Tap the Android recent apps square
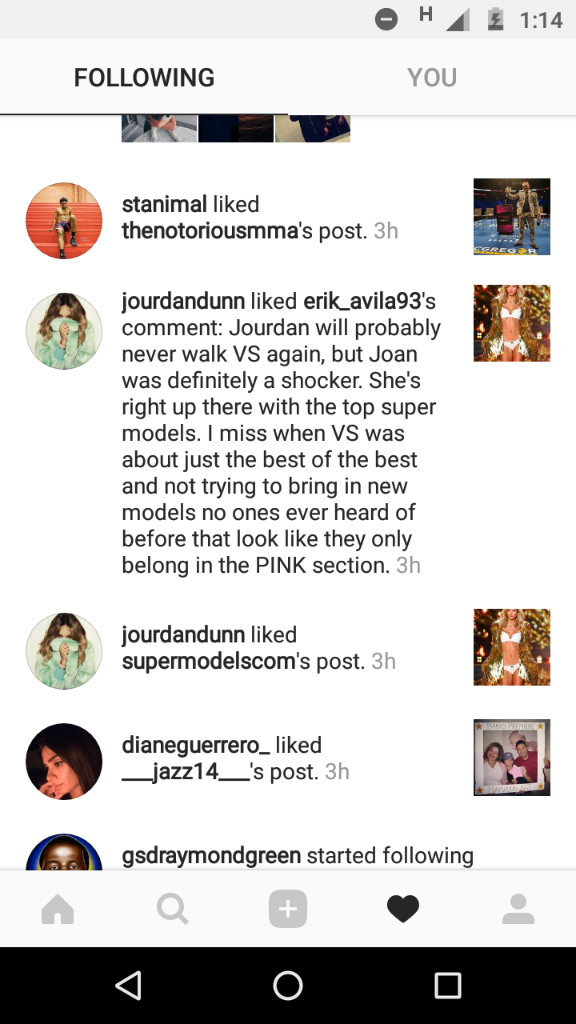Screen dimensions: 576x1024 [448, 985]
